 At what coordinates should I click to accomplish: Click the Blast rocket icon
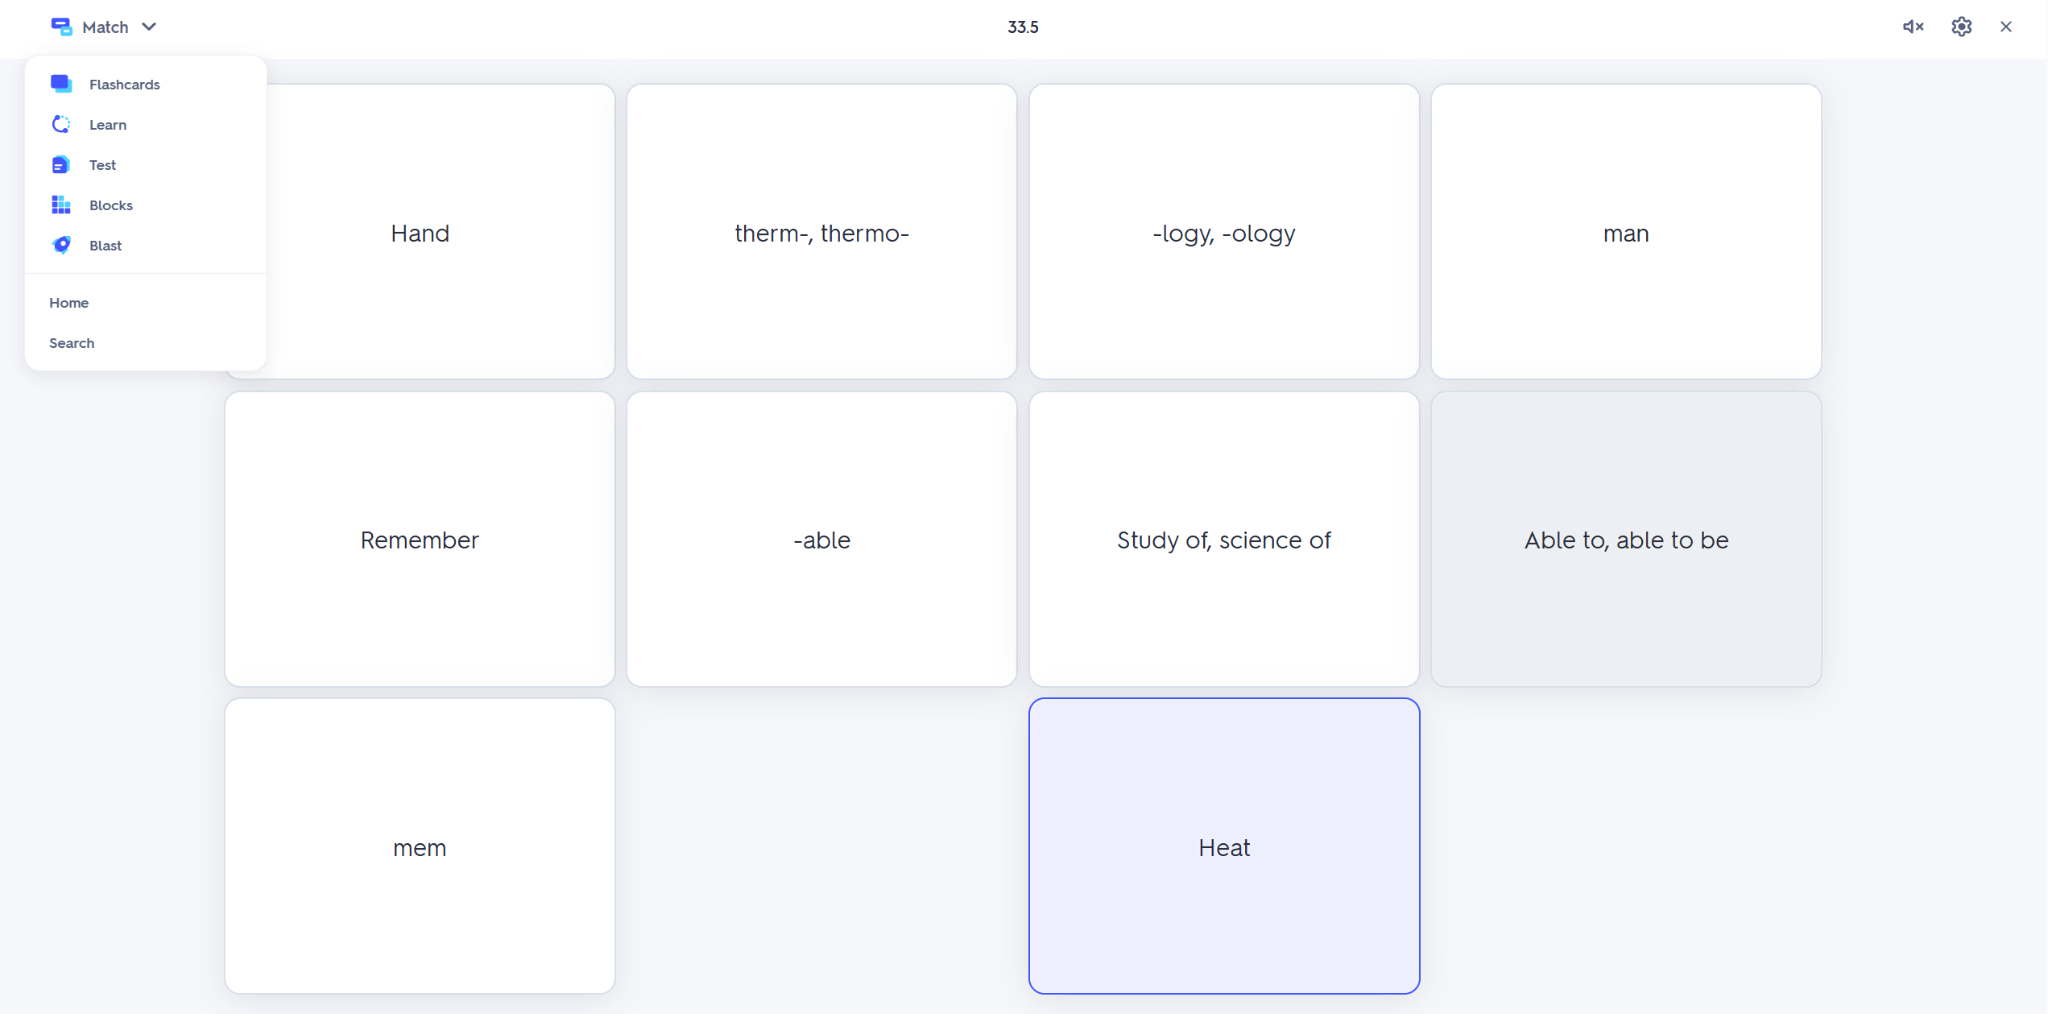click(x=61, y=245)
